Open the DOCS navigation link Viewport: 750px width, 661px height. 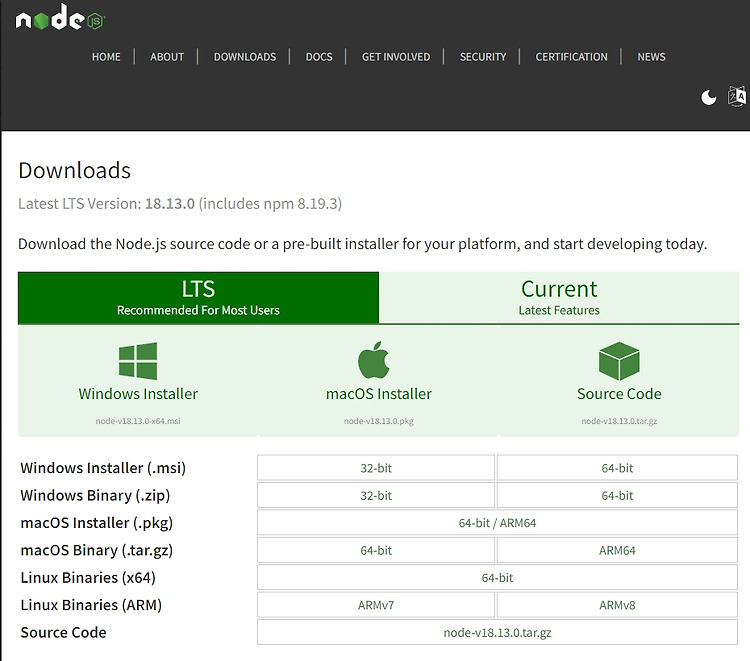coord(319,57)
